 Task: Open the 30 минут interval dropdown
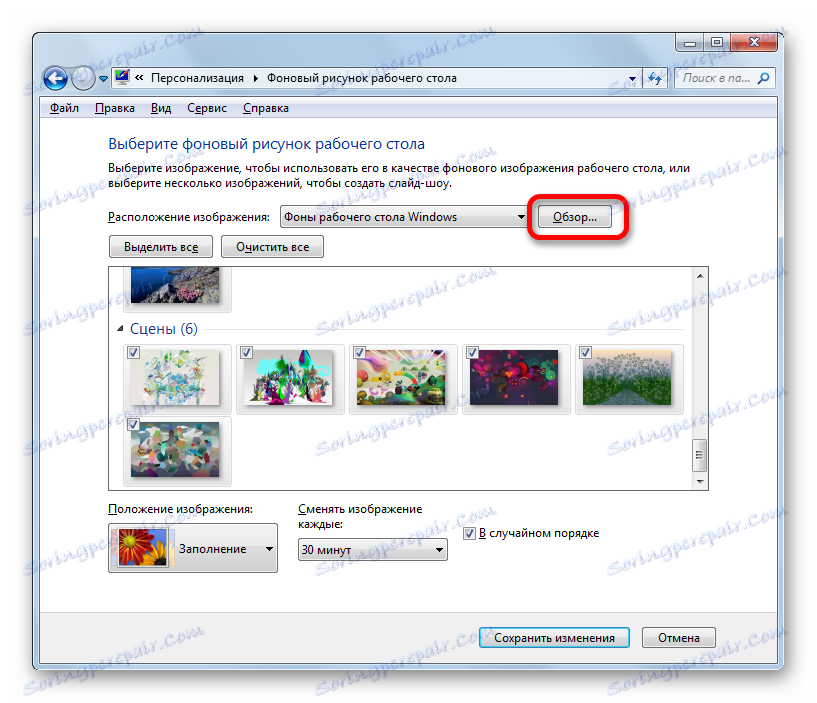[x=373, y=550]
